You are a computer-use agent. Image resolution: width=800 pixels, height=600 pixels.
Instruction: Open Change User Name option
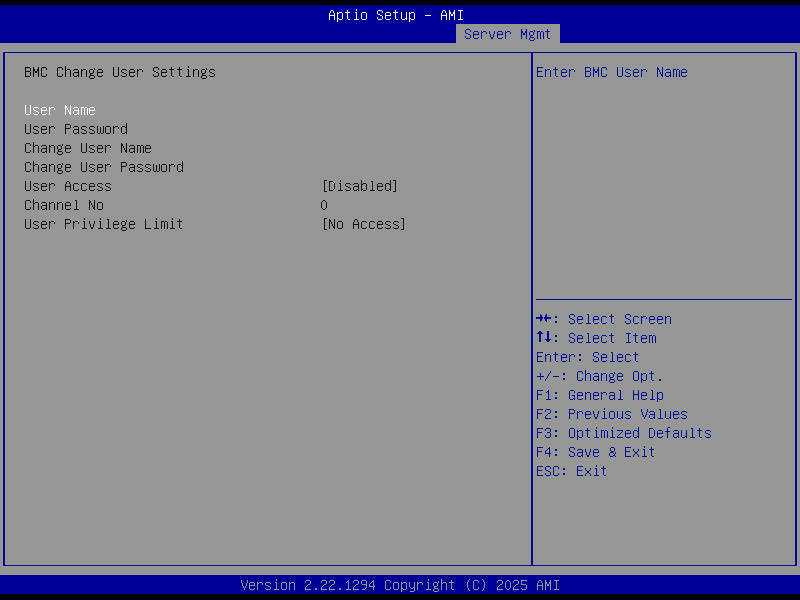[88, 148]
